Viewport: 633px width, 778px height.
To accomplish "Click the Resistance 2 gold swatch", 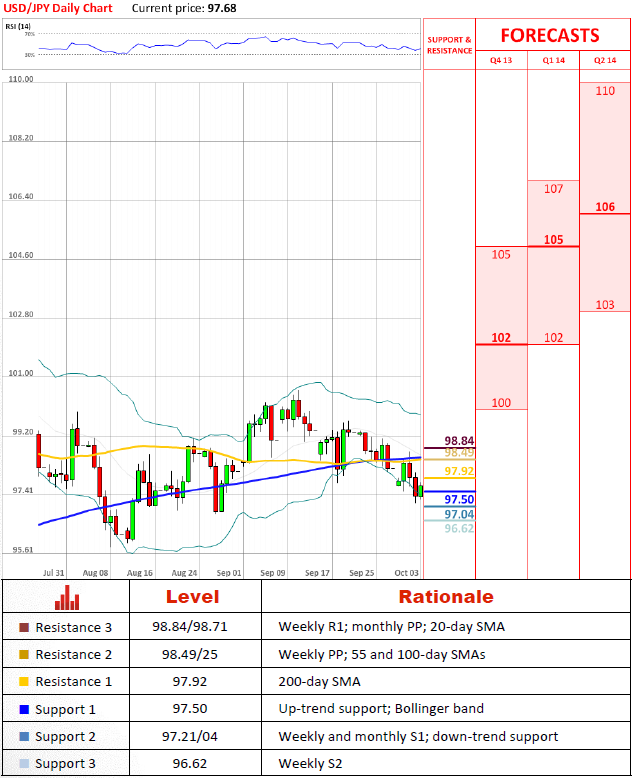I will pyautogui.click(x=24, y=654).
